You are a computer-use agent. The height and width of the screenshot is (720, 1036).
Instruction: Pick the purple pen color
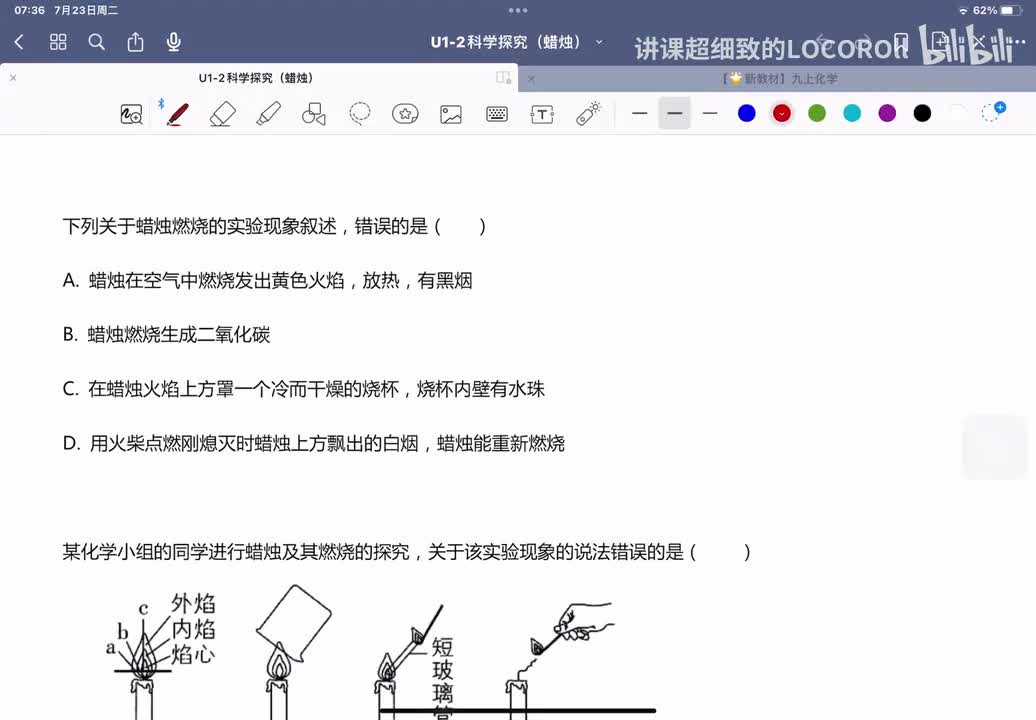click(887, 114)
